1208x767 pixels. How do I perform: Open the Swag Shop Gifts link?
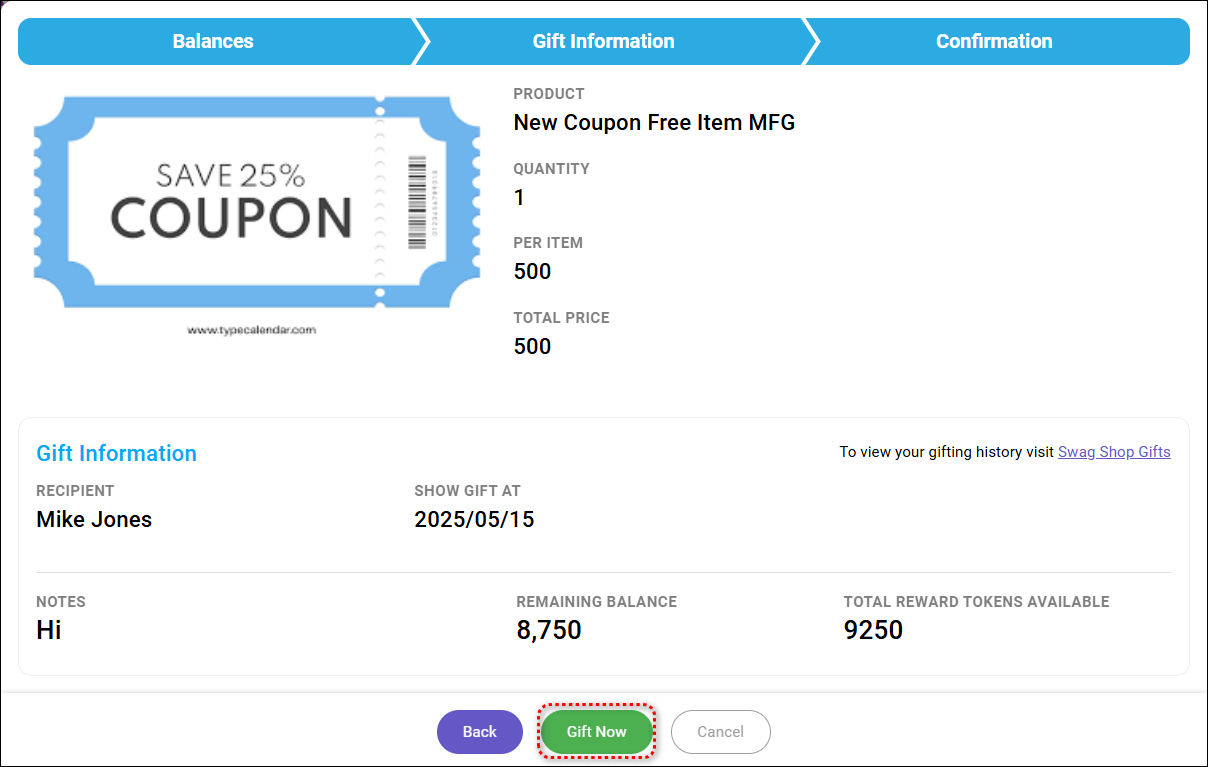(1114, 452)
